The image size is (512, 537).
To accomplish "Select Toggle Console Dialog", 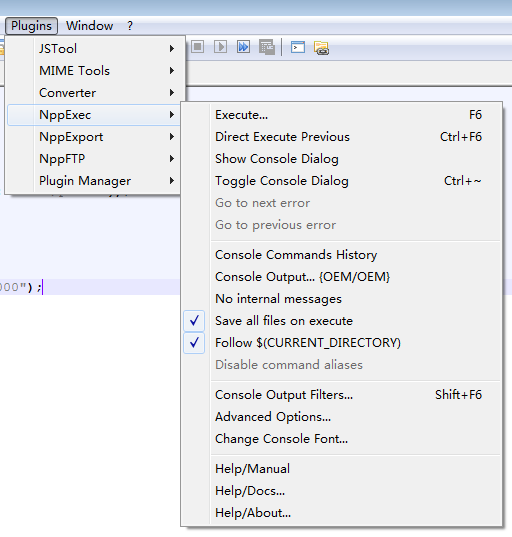I will pos(341,181).
